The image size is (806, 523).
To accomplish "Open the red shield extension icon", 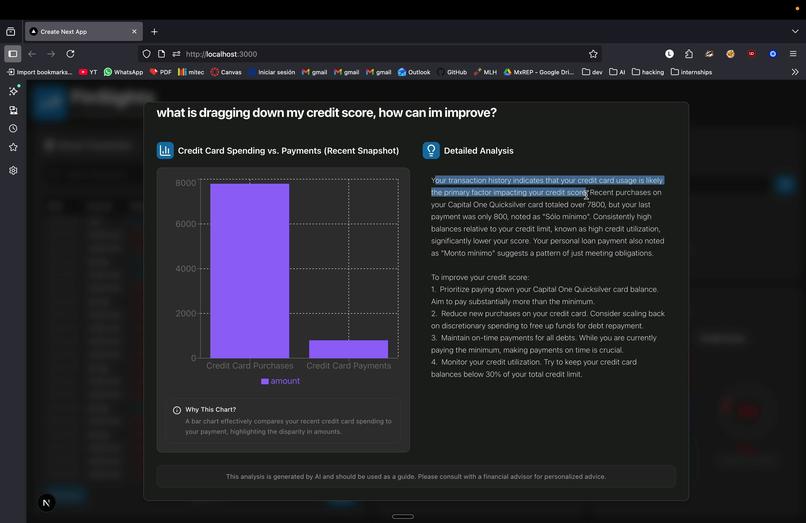I will (752, 54).
